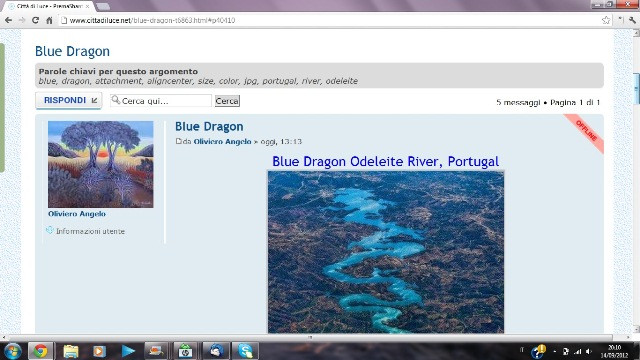Viewport: 640px width, 360px height.
Task: Expand Informazioni utente section
Action: (x=90, y=231)
